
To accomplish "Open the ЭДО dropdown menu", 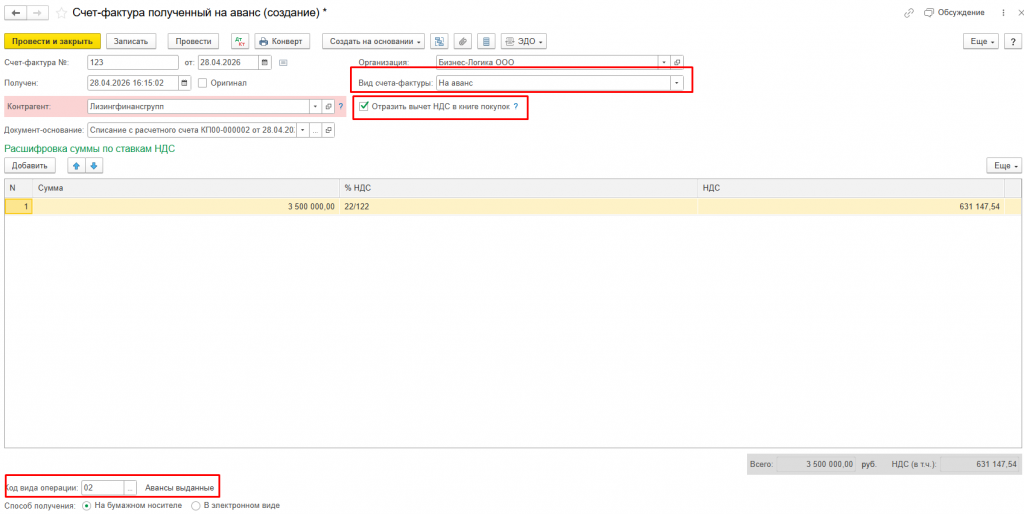I will click(x=524, y=41).
